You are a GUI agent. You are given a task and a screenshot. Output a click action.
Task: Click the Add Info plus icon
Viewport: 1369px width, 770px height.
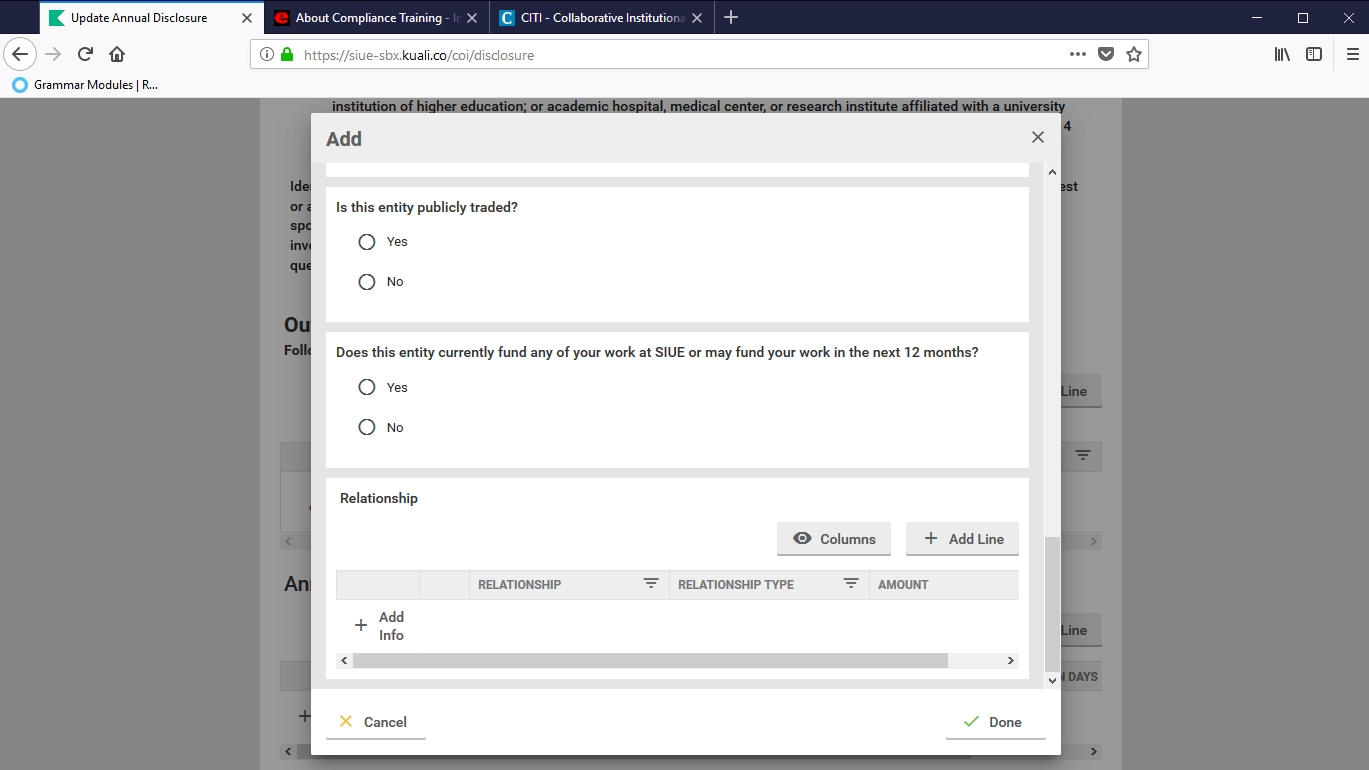[x=361, y=626]
